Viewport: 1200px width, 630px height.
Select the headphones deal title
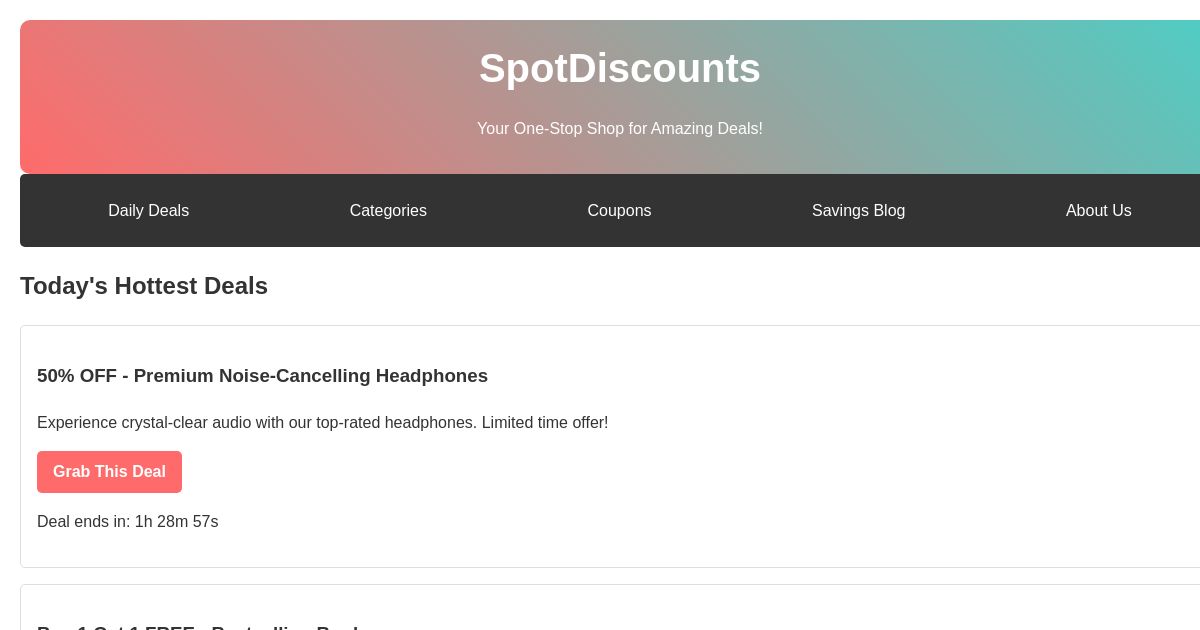(x=262, y=376)
